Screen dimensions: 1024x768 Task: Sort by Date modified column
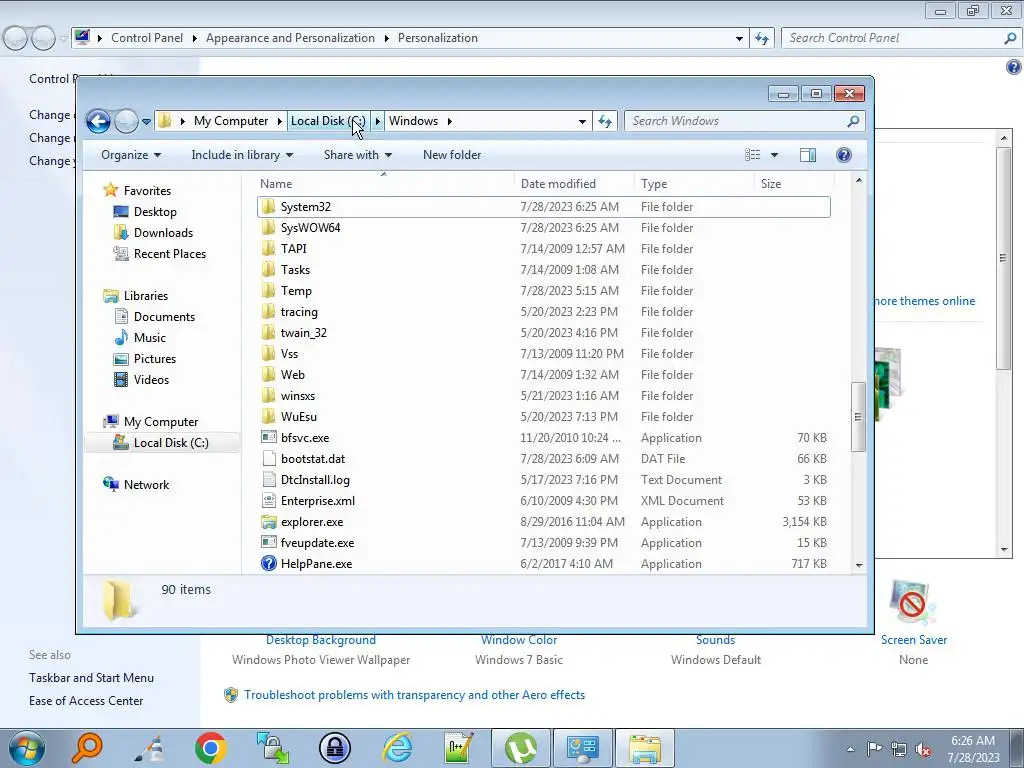[x=574, y=184]
